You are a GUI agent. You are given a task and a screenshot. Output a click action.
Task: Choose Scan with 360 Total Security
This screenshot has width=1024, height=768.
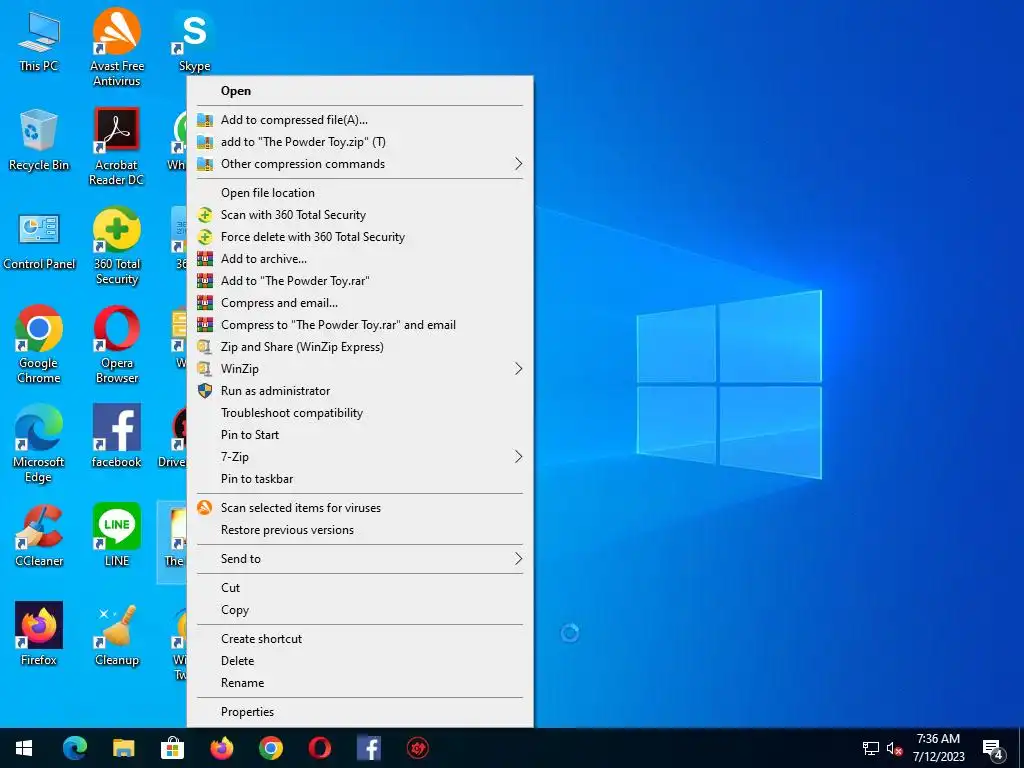pos(360,215)
